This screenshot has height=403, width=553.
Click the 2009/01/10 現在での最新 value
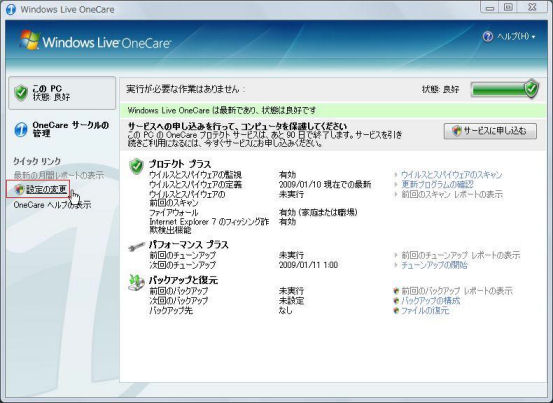click(325, 184)
